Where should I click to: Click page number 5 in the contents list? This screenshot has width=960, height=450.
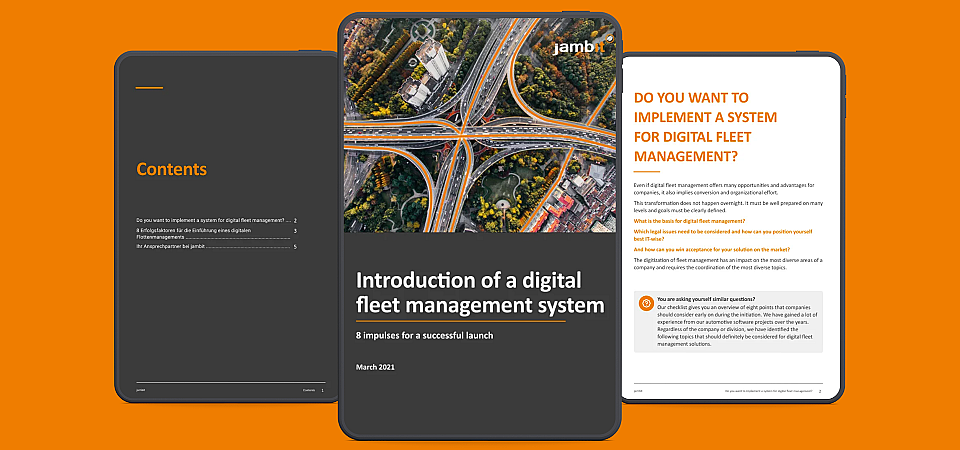point(295,247)
